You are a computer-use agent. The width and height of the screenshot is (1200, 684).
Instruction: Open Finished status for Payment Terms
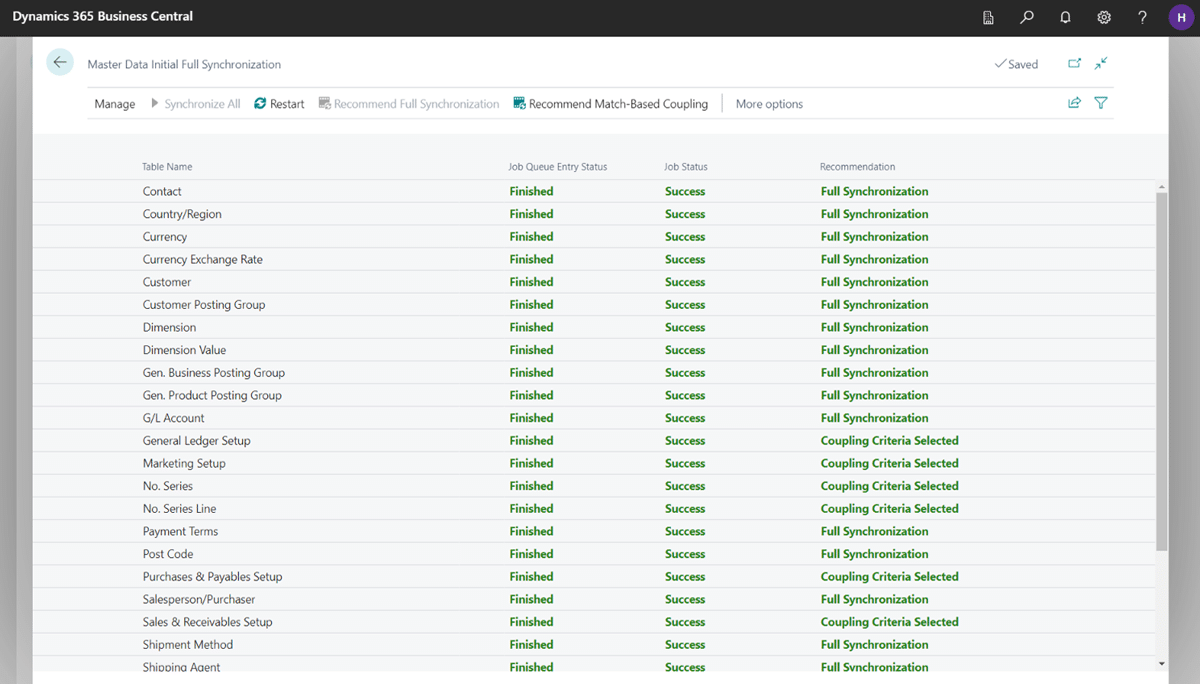click(531, 531)
